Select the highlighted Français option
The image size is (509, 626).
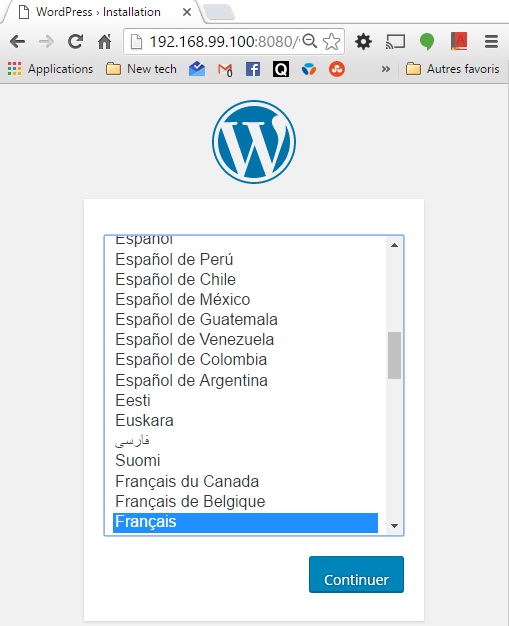[246, 523]
